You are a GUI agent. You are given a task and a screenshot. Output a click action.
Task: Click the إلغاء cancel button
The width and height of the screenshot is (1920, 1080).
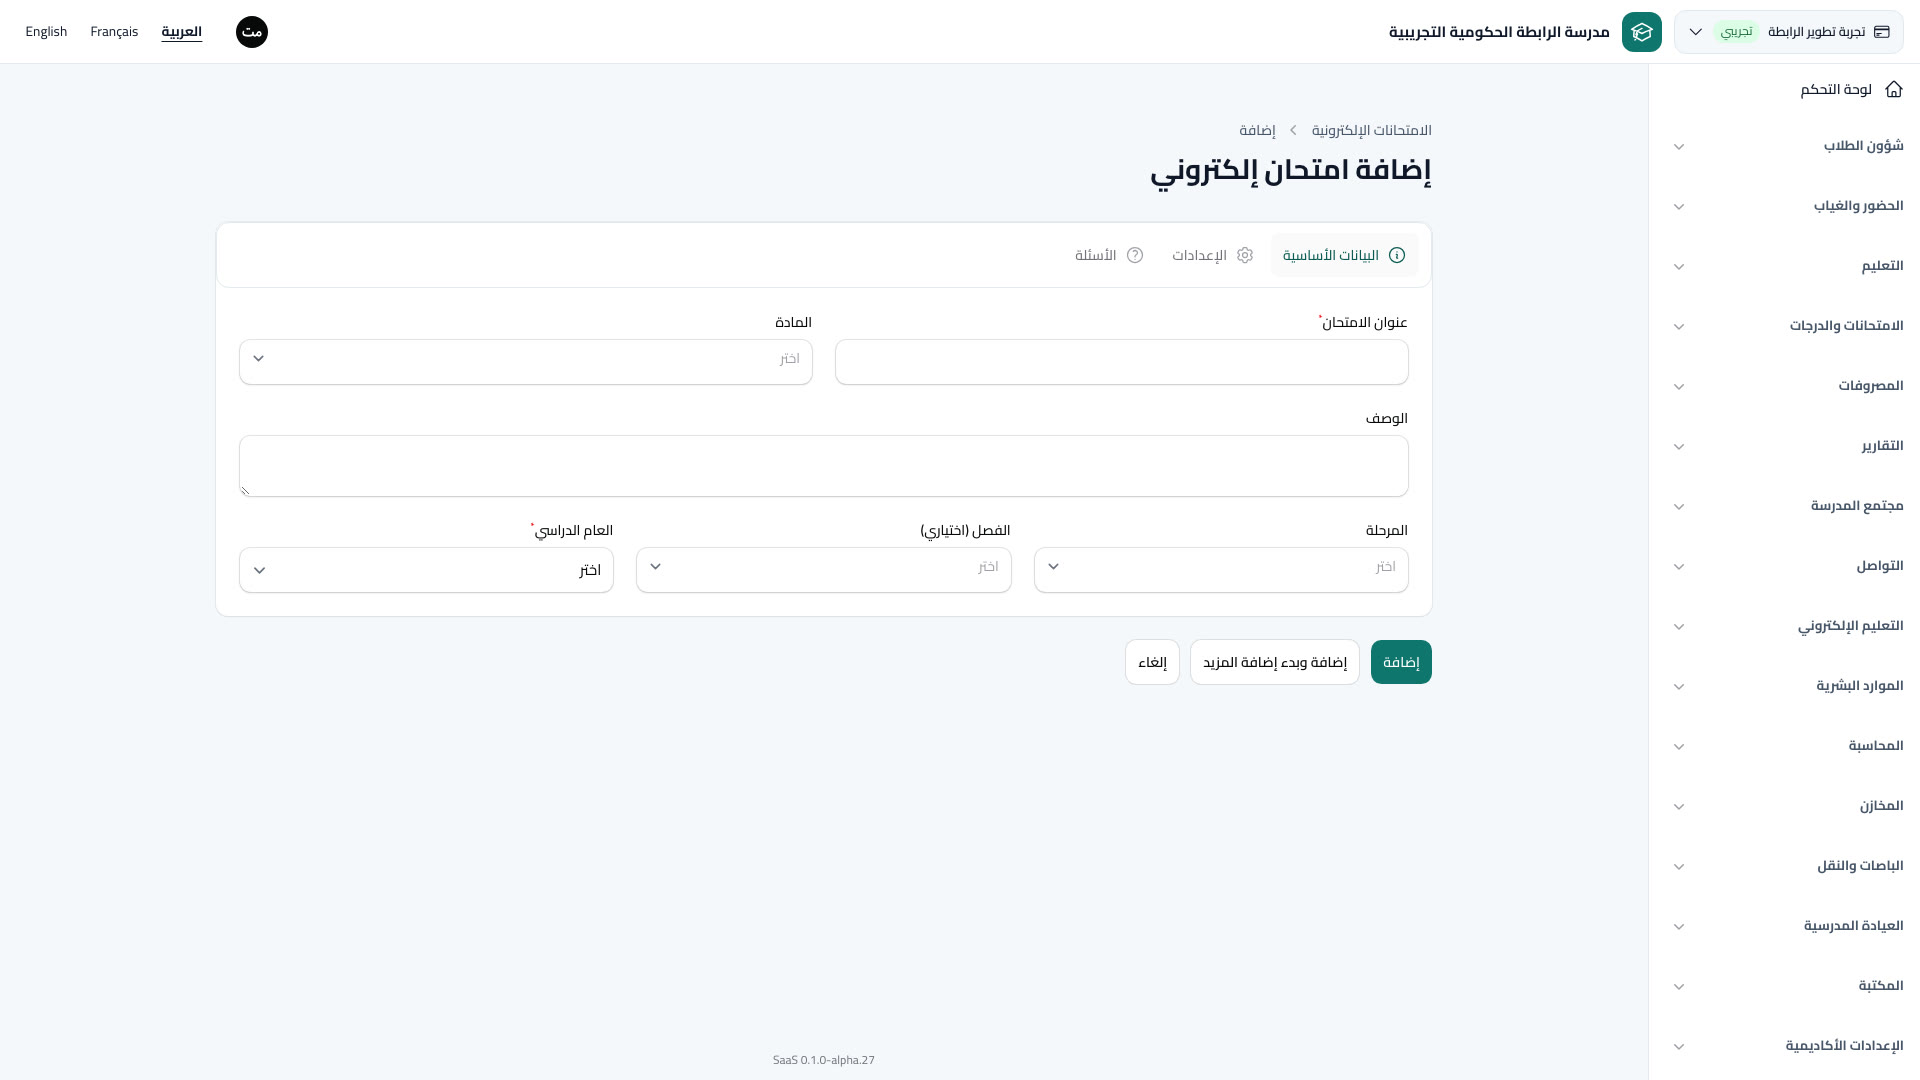pos(1152,662)
